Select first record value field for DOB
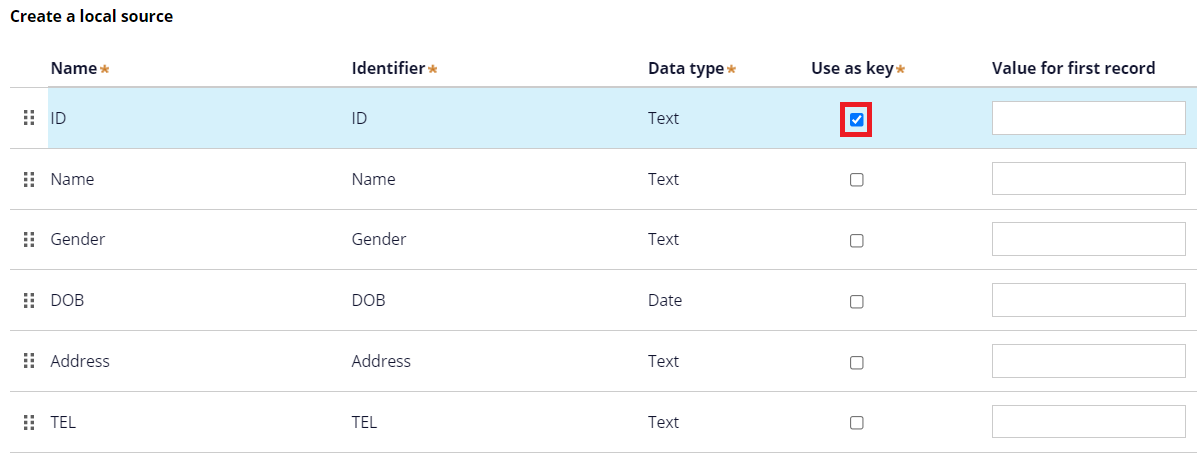 coord(1089,300)
